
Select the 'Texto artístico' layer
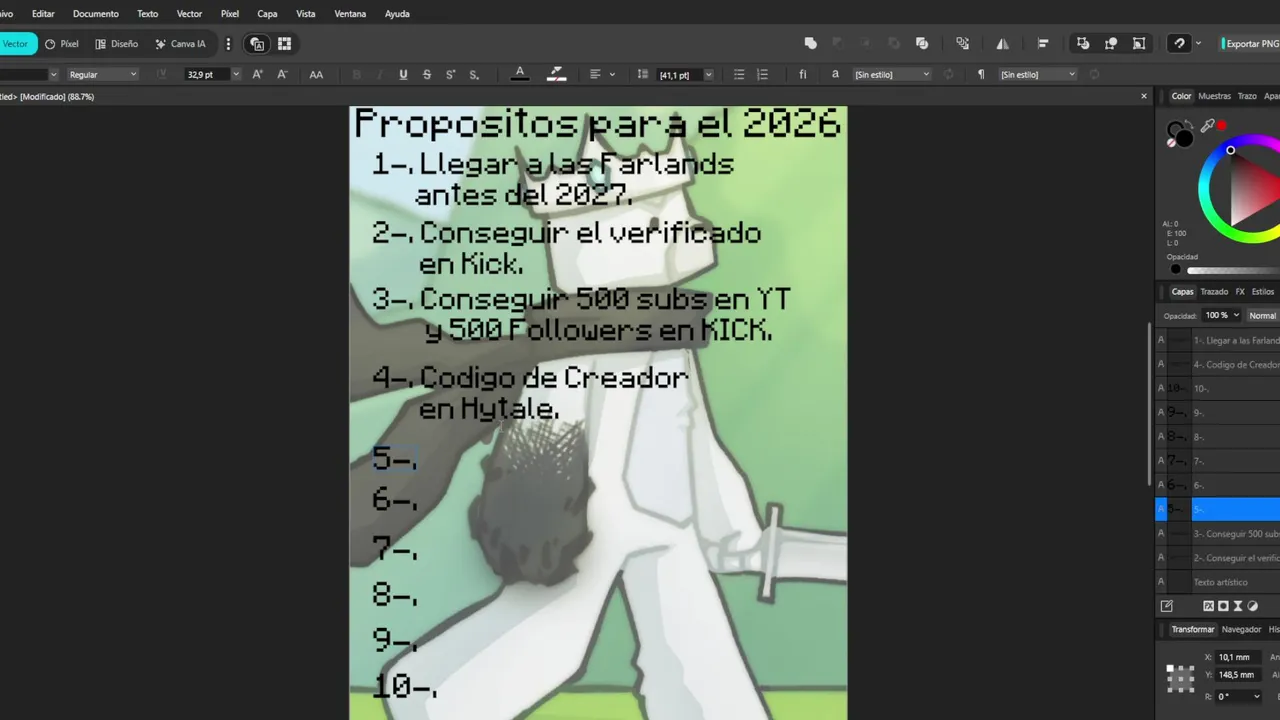(1218, 582)
